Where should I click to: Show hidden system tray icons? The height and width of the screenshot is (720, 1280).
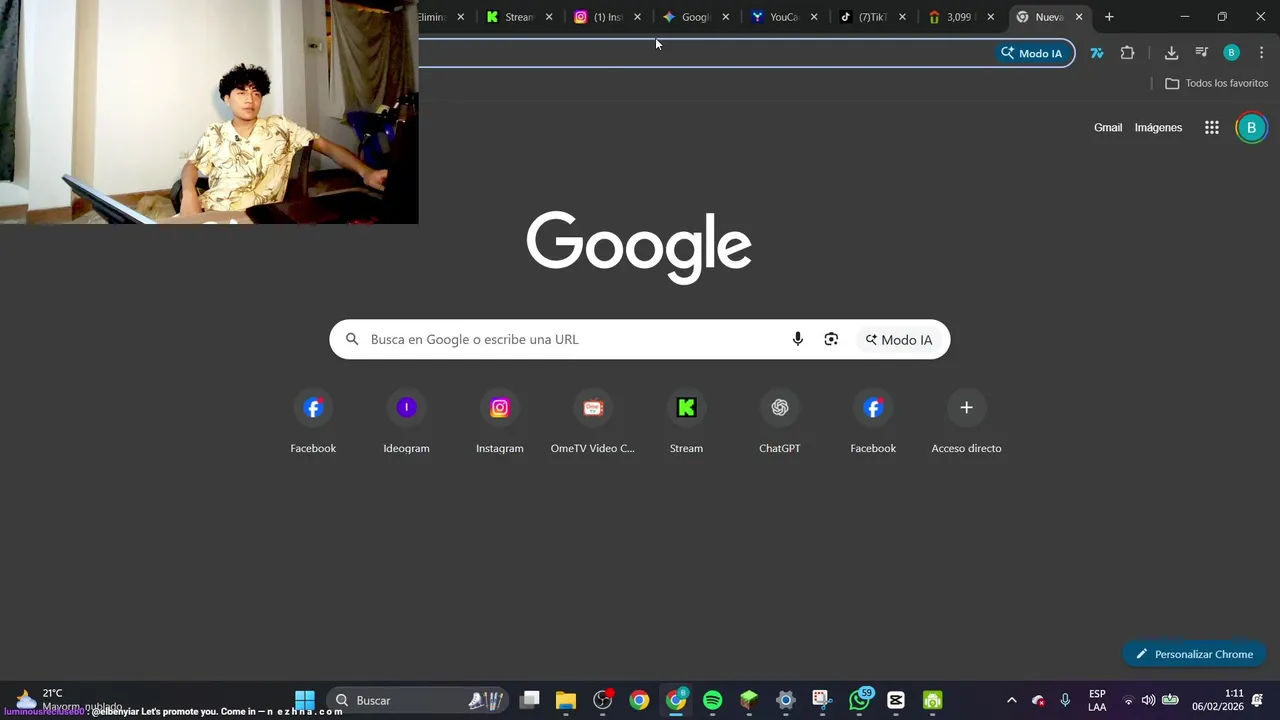click(x=1011, y=700)
